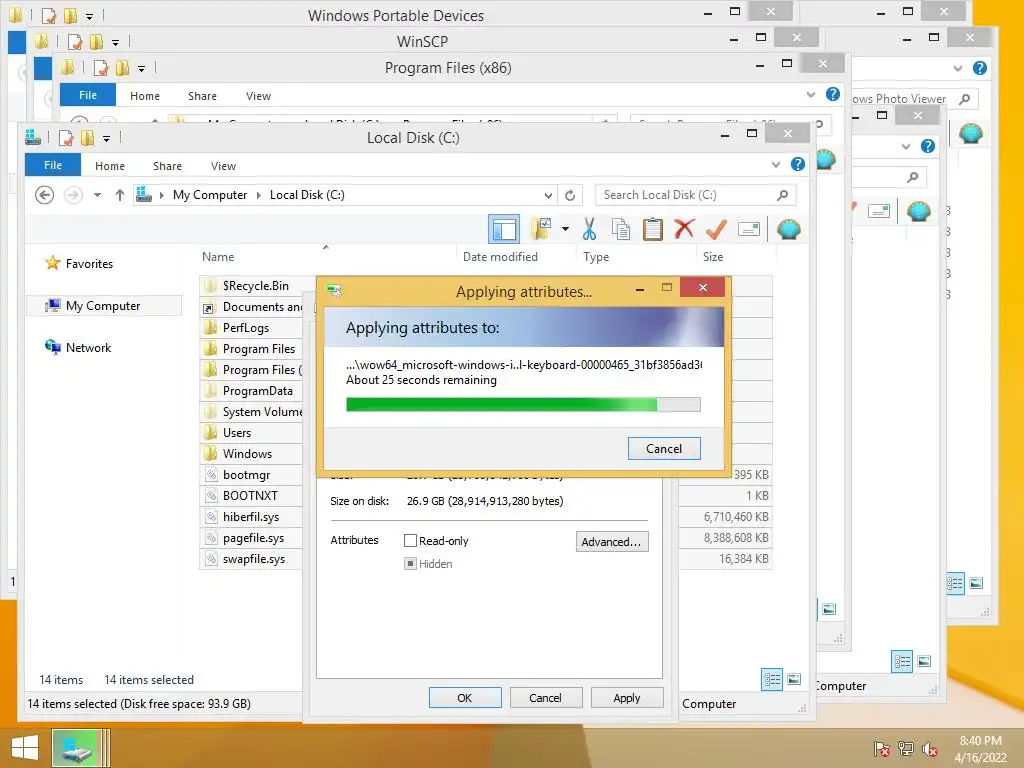Image resolution: width=1024 pixels, height=768 pixels.
Task: Switch to the large icons view in the Local Disk status bar
Action: point(794,680)
